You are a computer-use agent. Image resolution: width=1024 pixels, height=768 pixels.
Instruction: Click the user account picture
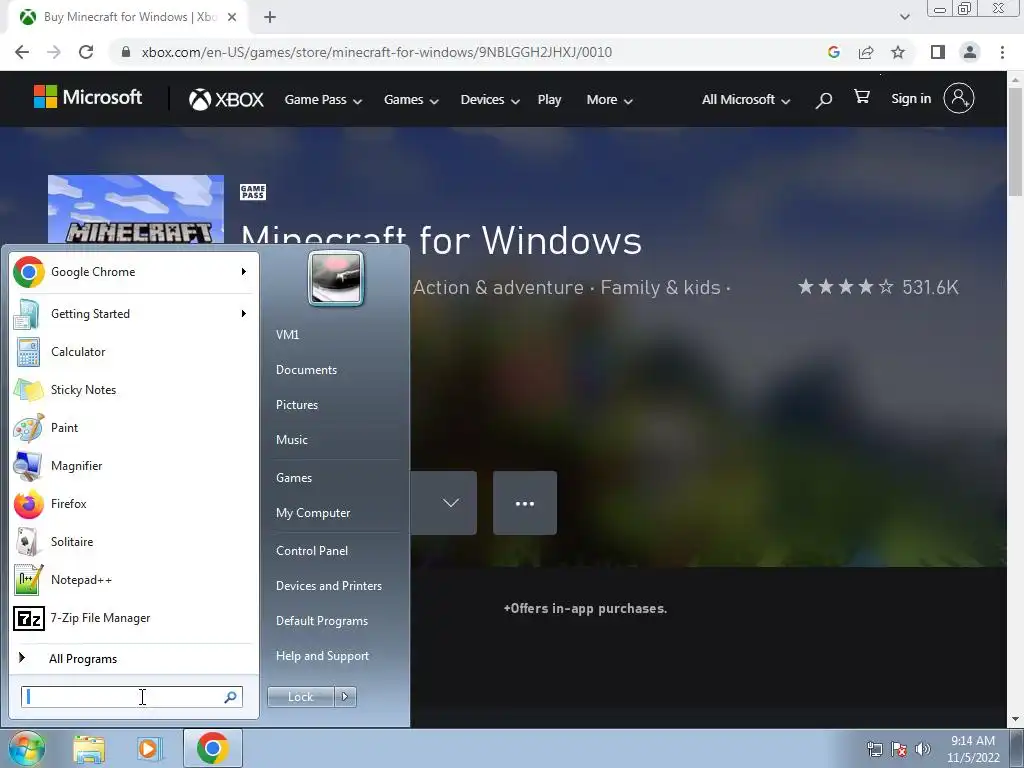[x=336, y=278]
